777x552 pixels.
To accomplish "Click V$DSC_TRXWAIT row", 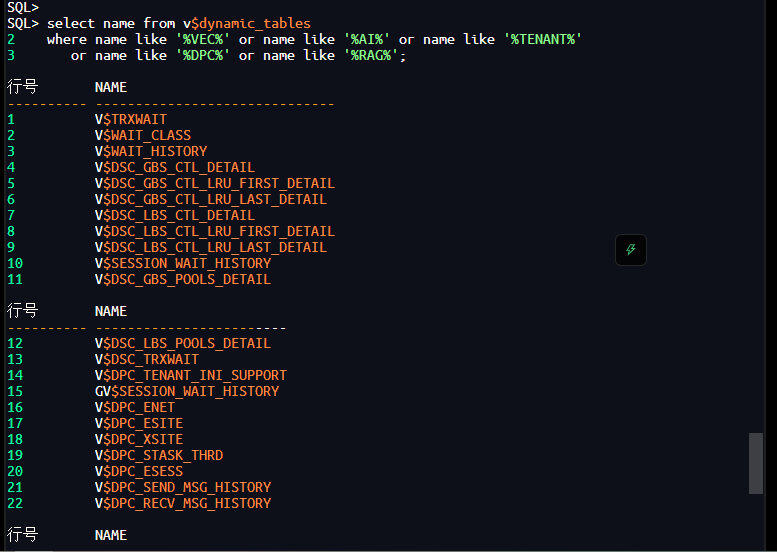I will click(147, 359).
